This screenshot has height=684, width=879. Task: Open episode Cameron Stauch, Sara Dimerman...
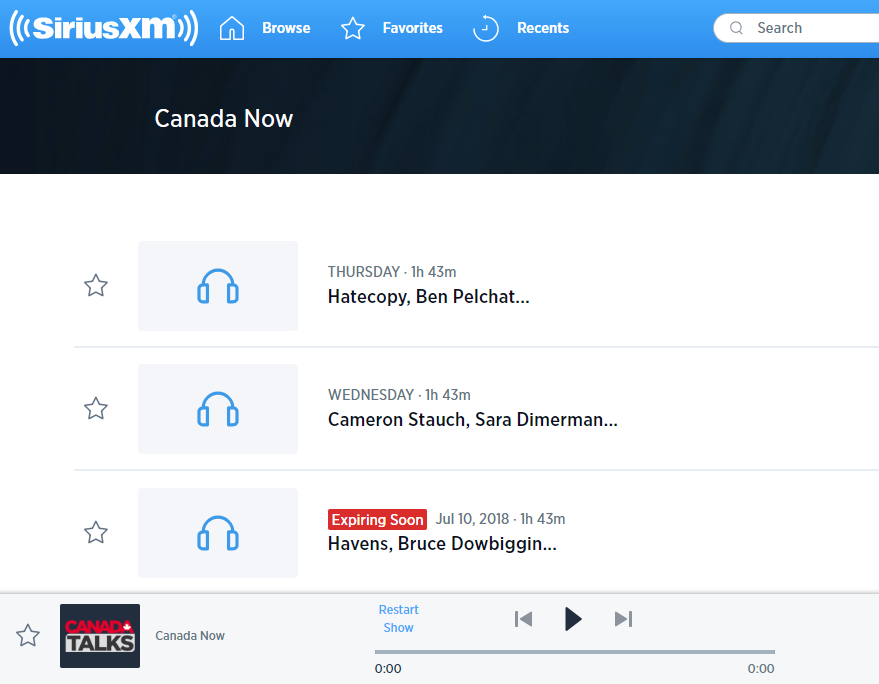(x=473, y=419)
